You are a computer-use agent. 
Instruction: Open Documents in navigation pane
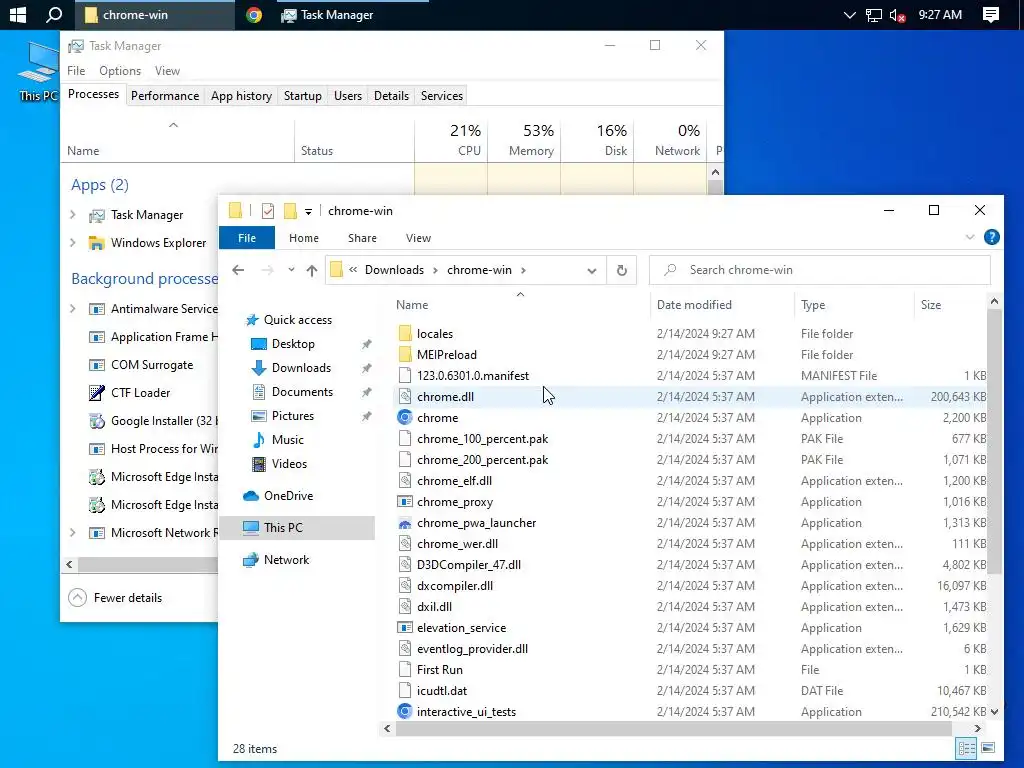pyautogui.click(x=302, y=392)
